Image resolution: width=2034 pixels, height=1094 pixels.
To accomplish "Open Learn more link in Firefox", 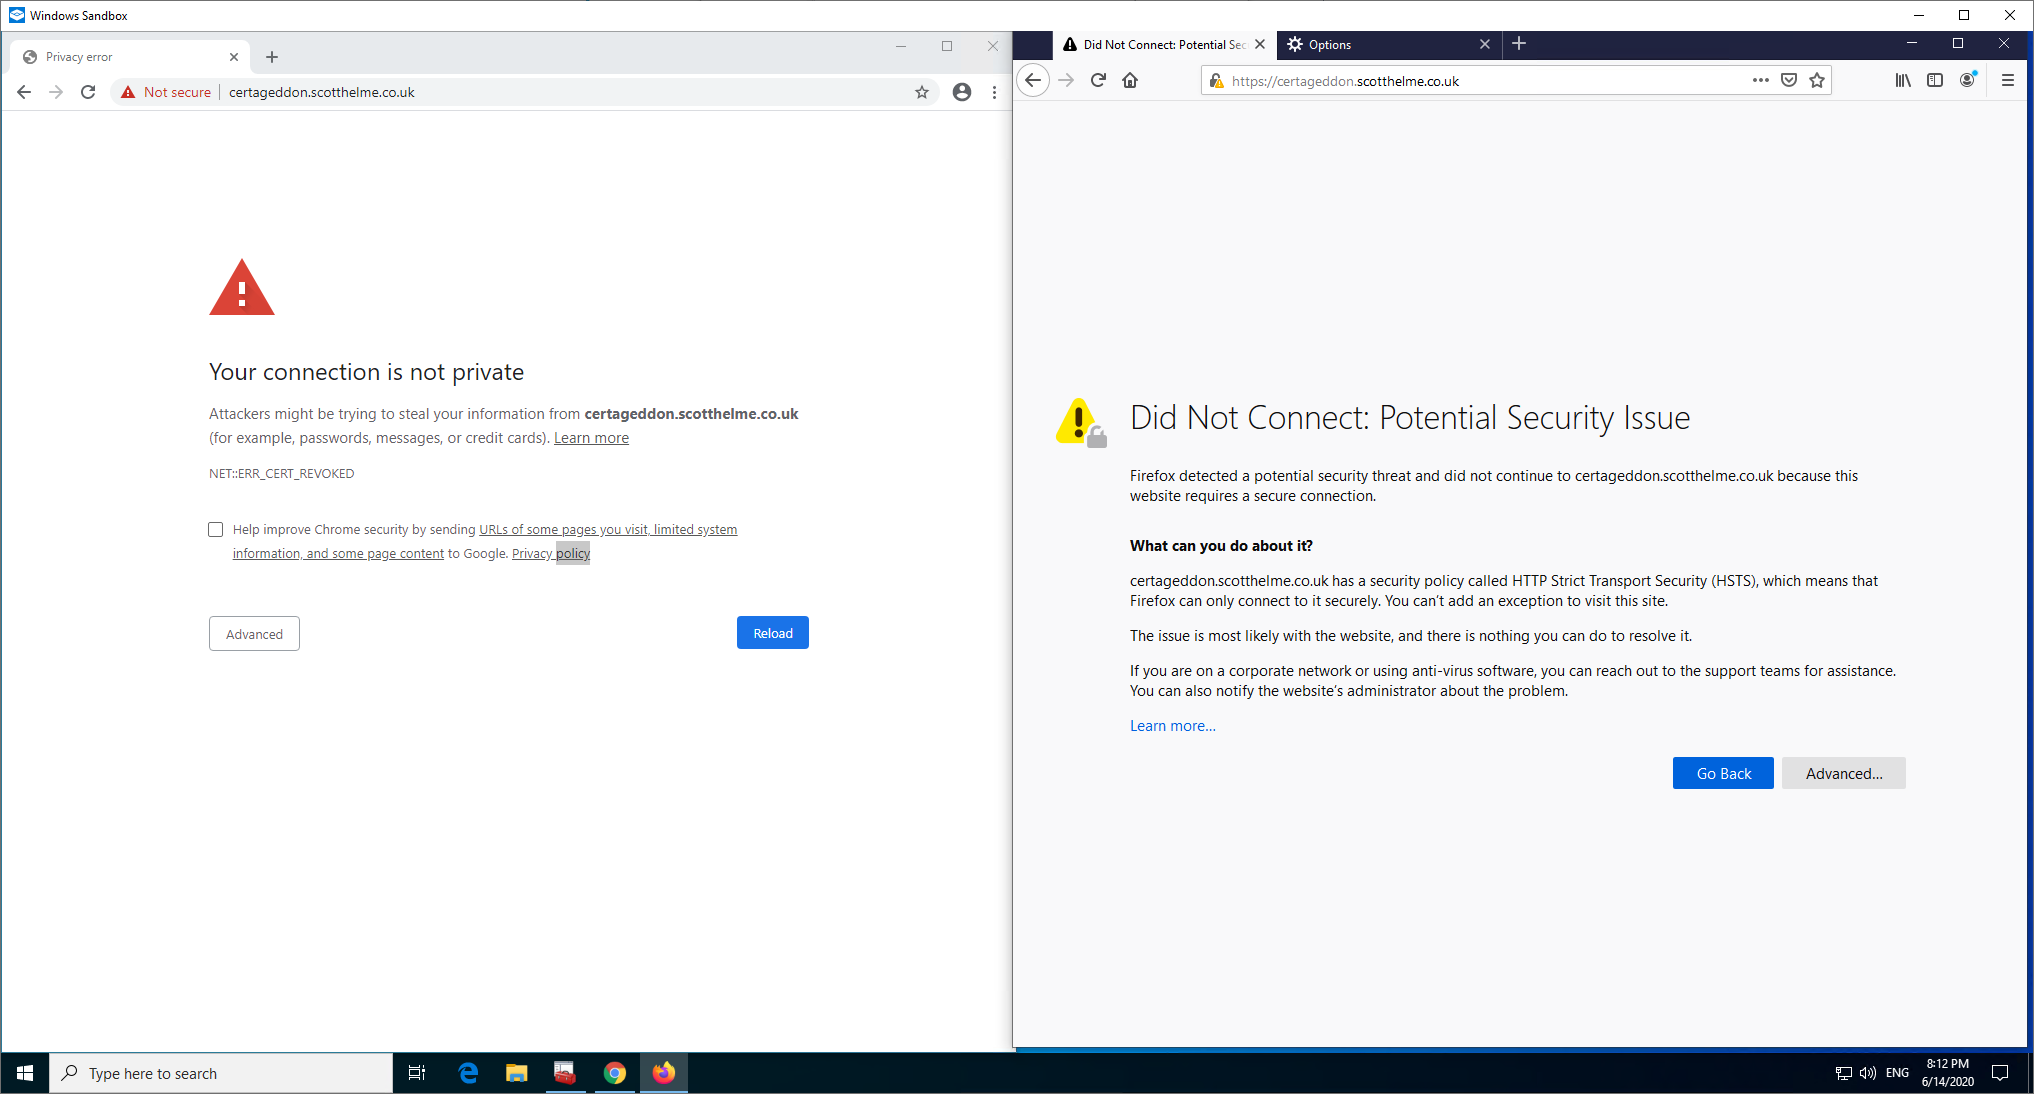I will [x=1173, y=726].
